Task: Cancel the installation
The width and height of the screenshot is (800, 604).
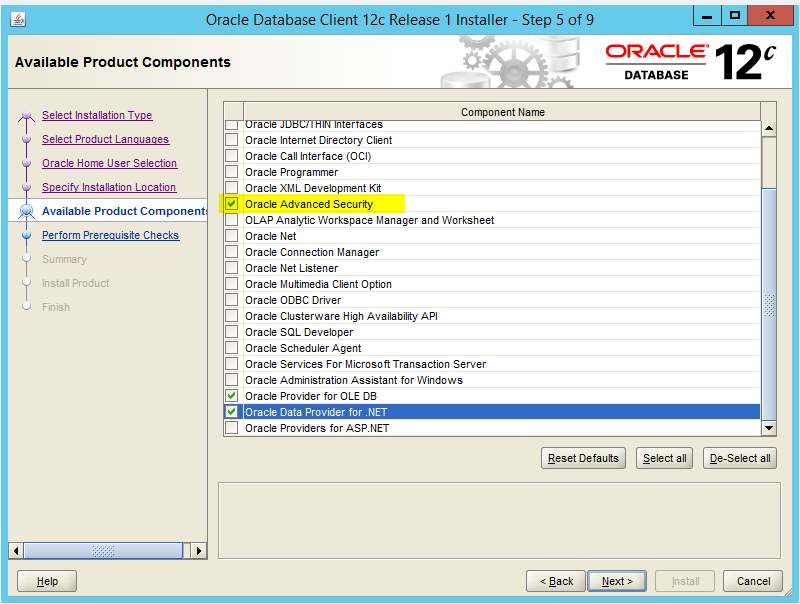Action: [753, 581]
